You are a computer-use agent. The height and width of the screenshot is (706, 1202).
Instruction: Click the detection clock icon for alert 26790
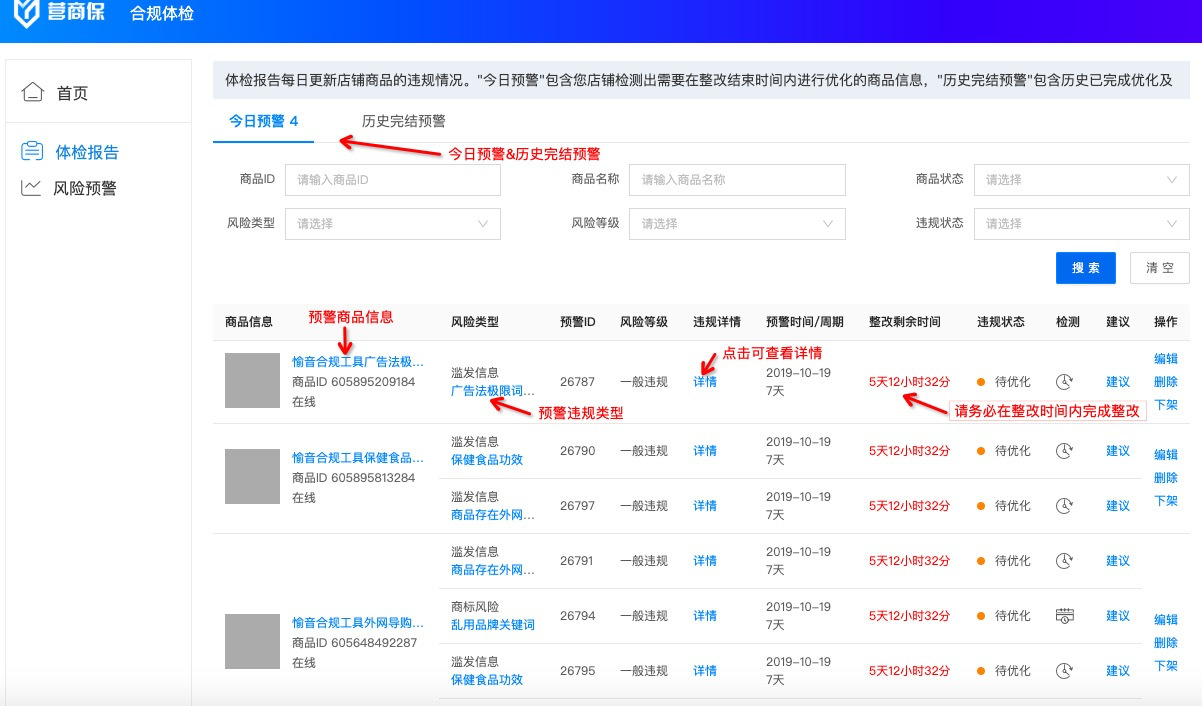point(1065,451)
